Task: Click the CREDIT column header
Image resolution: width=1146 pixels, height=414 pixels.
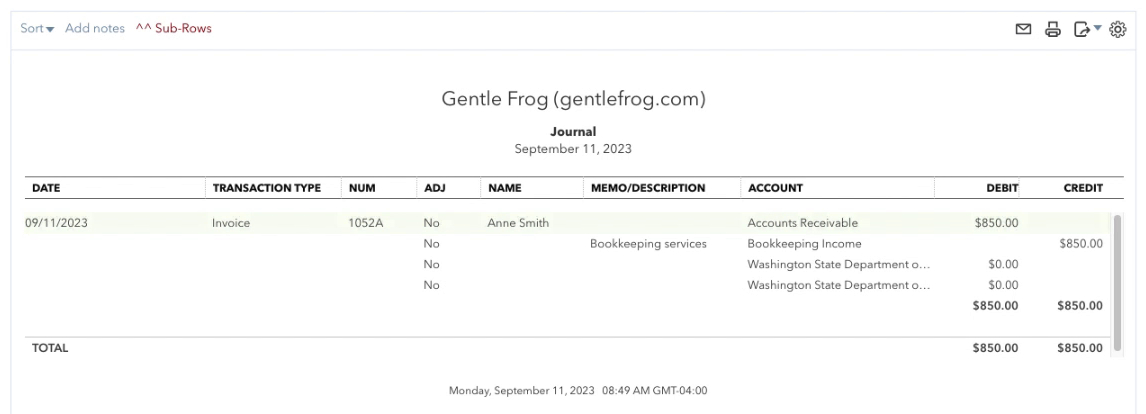Action: [1083, 188]
